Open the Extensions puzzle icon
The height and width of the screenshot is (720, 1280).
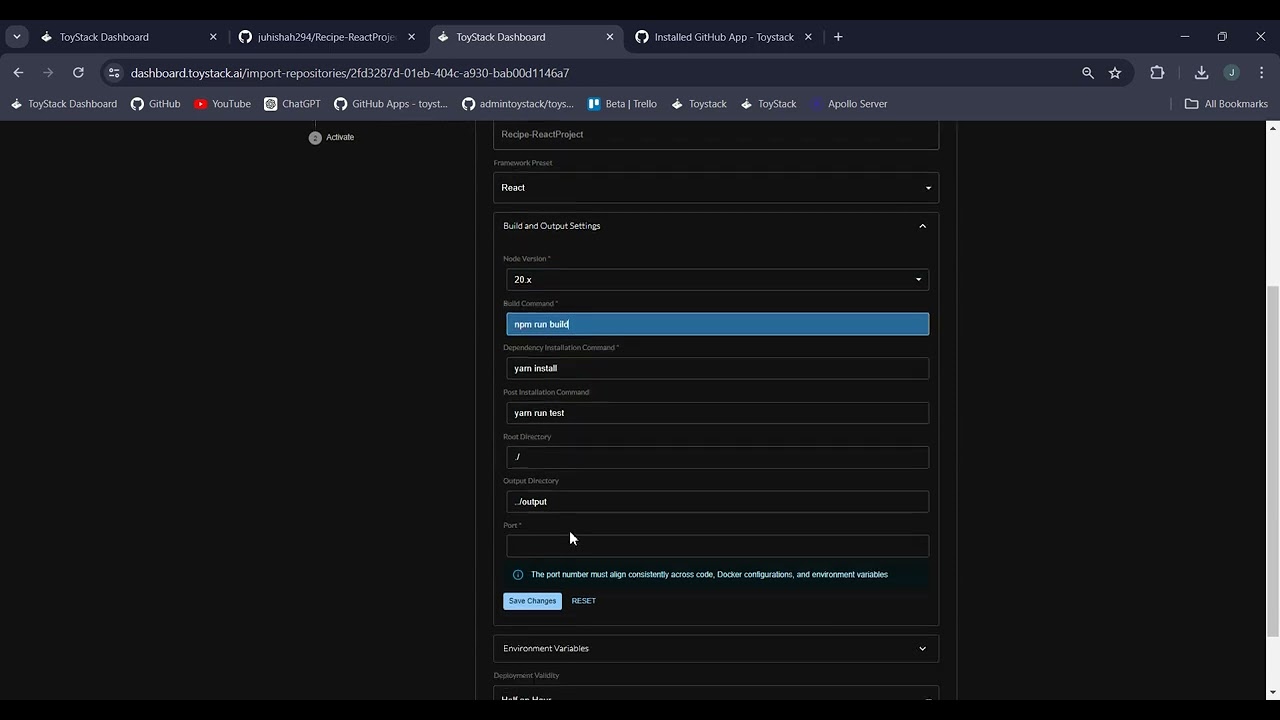tap(1157, 72)
